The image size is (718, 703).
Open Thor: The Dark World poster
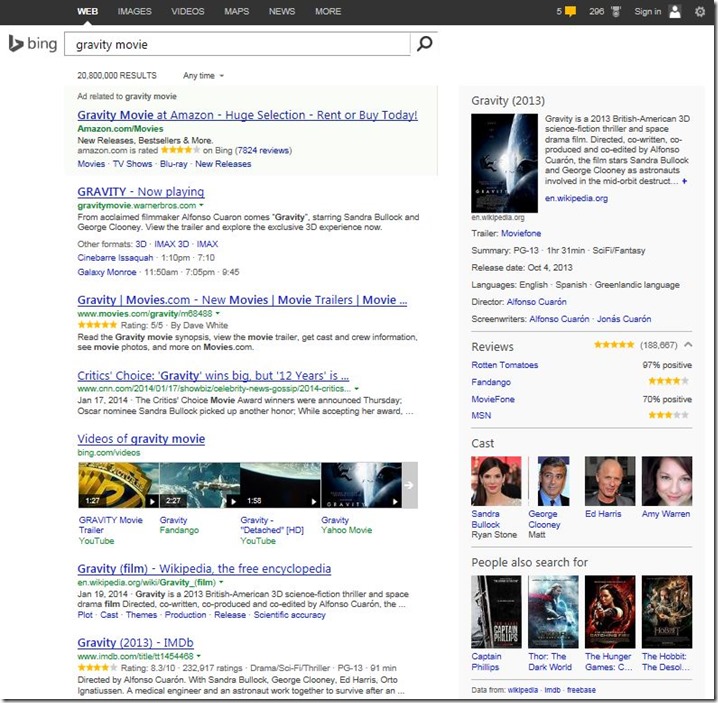point(553,611)
